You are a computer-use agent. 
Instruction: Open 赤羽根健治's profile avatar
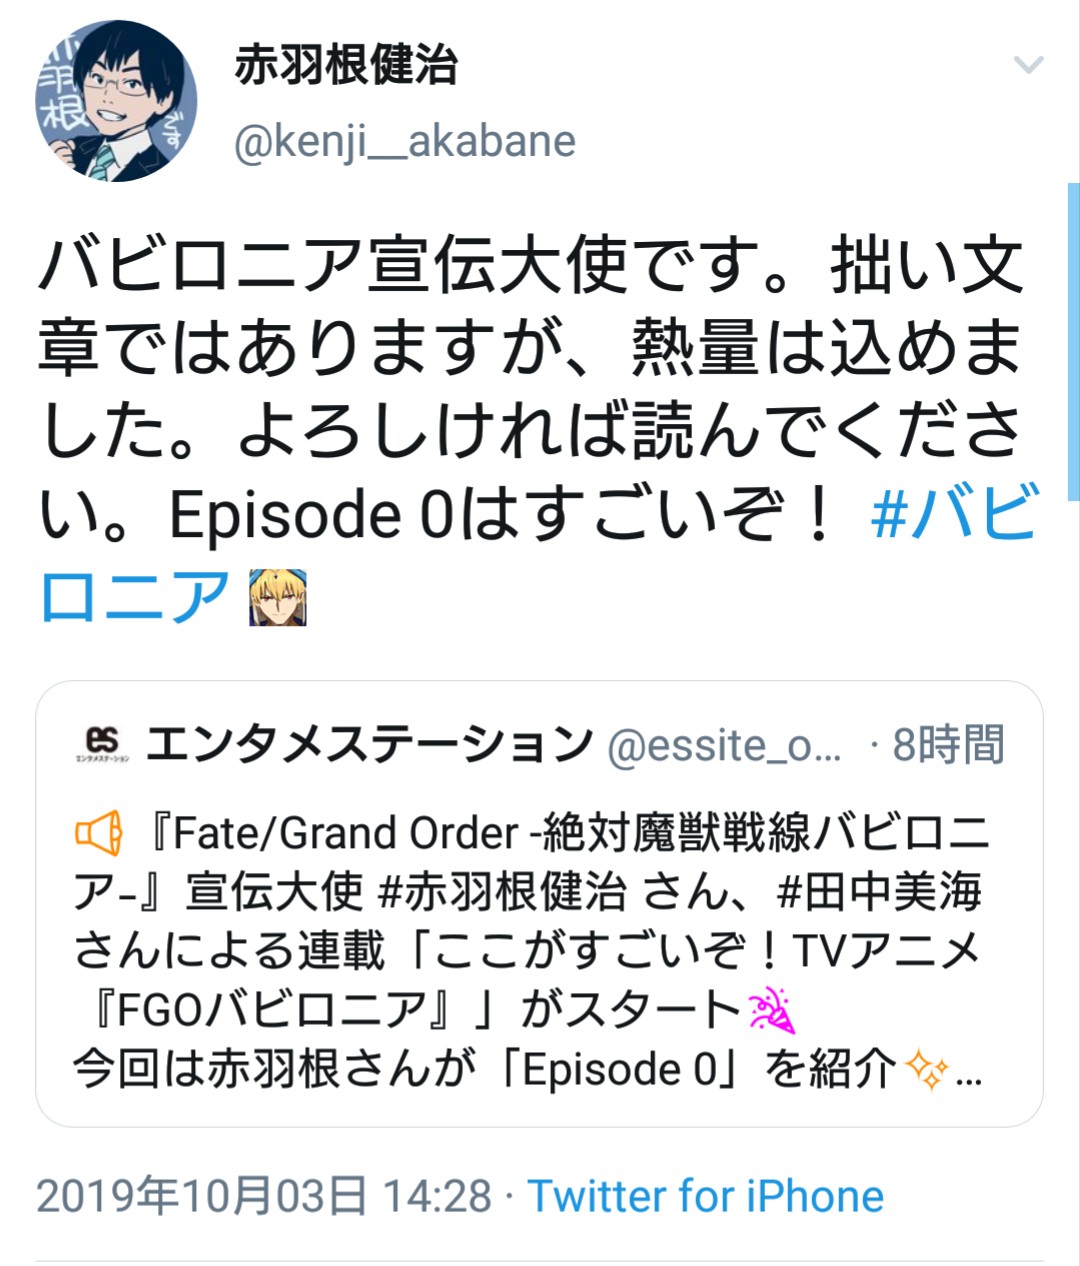[x=116, y=101]
